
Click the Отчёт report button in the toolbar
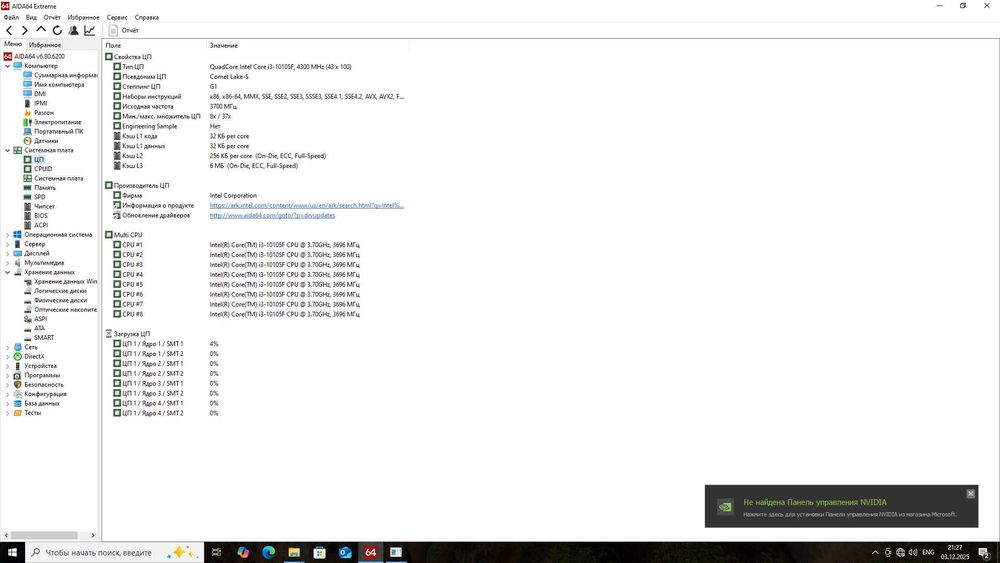tap(124, 30)
